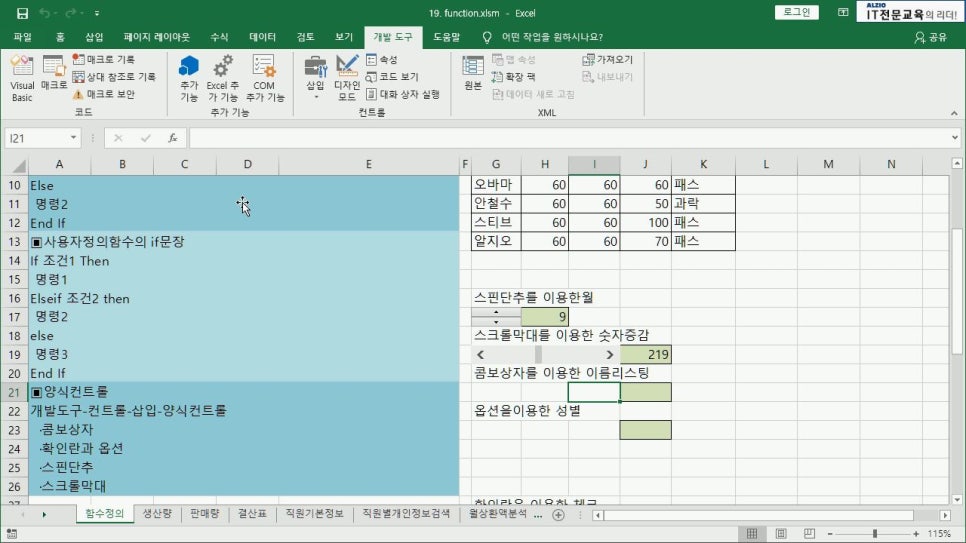Open COM 추가 기능 dialog

tap(264, 78)
